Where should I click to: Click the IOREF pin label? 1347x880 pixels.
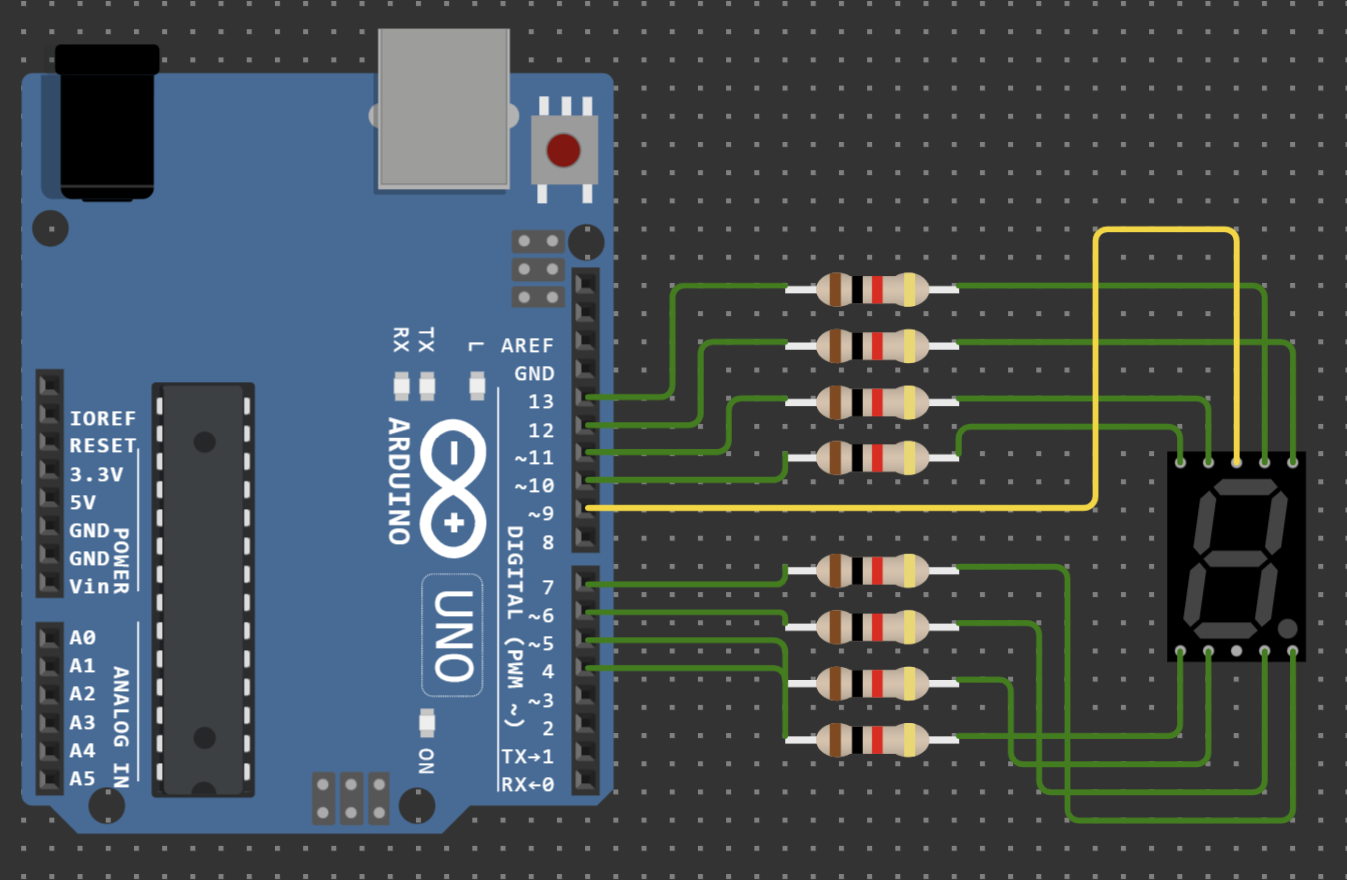pyautogui.click(x=103, y=418)
